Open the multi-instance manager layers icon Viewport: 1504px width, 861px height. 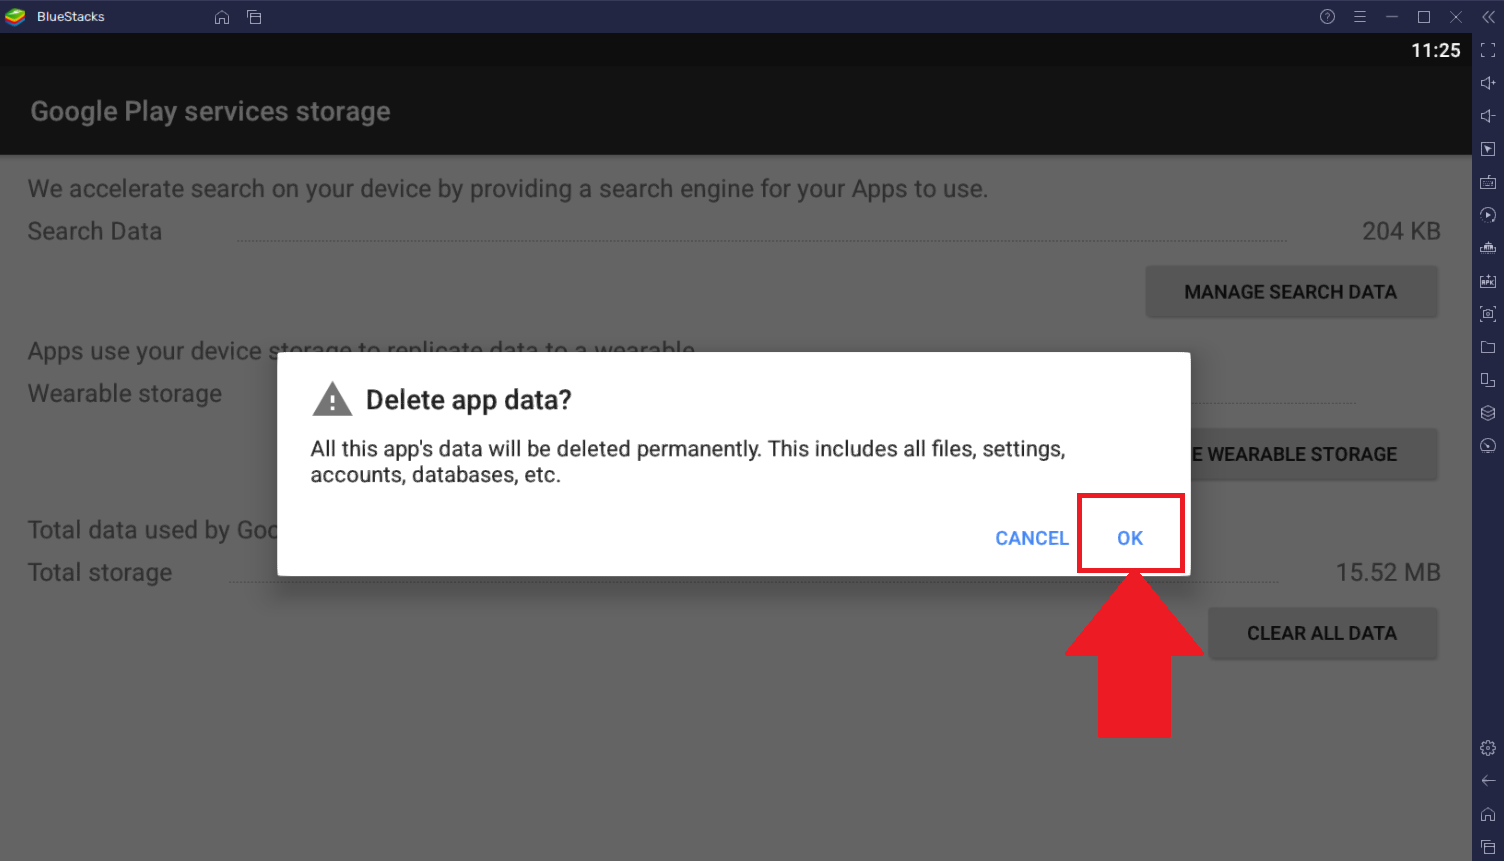(1488, 413)
